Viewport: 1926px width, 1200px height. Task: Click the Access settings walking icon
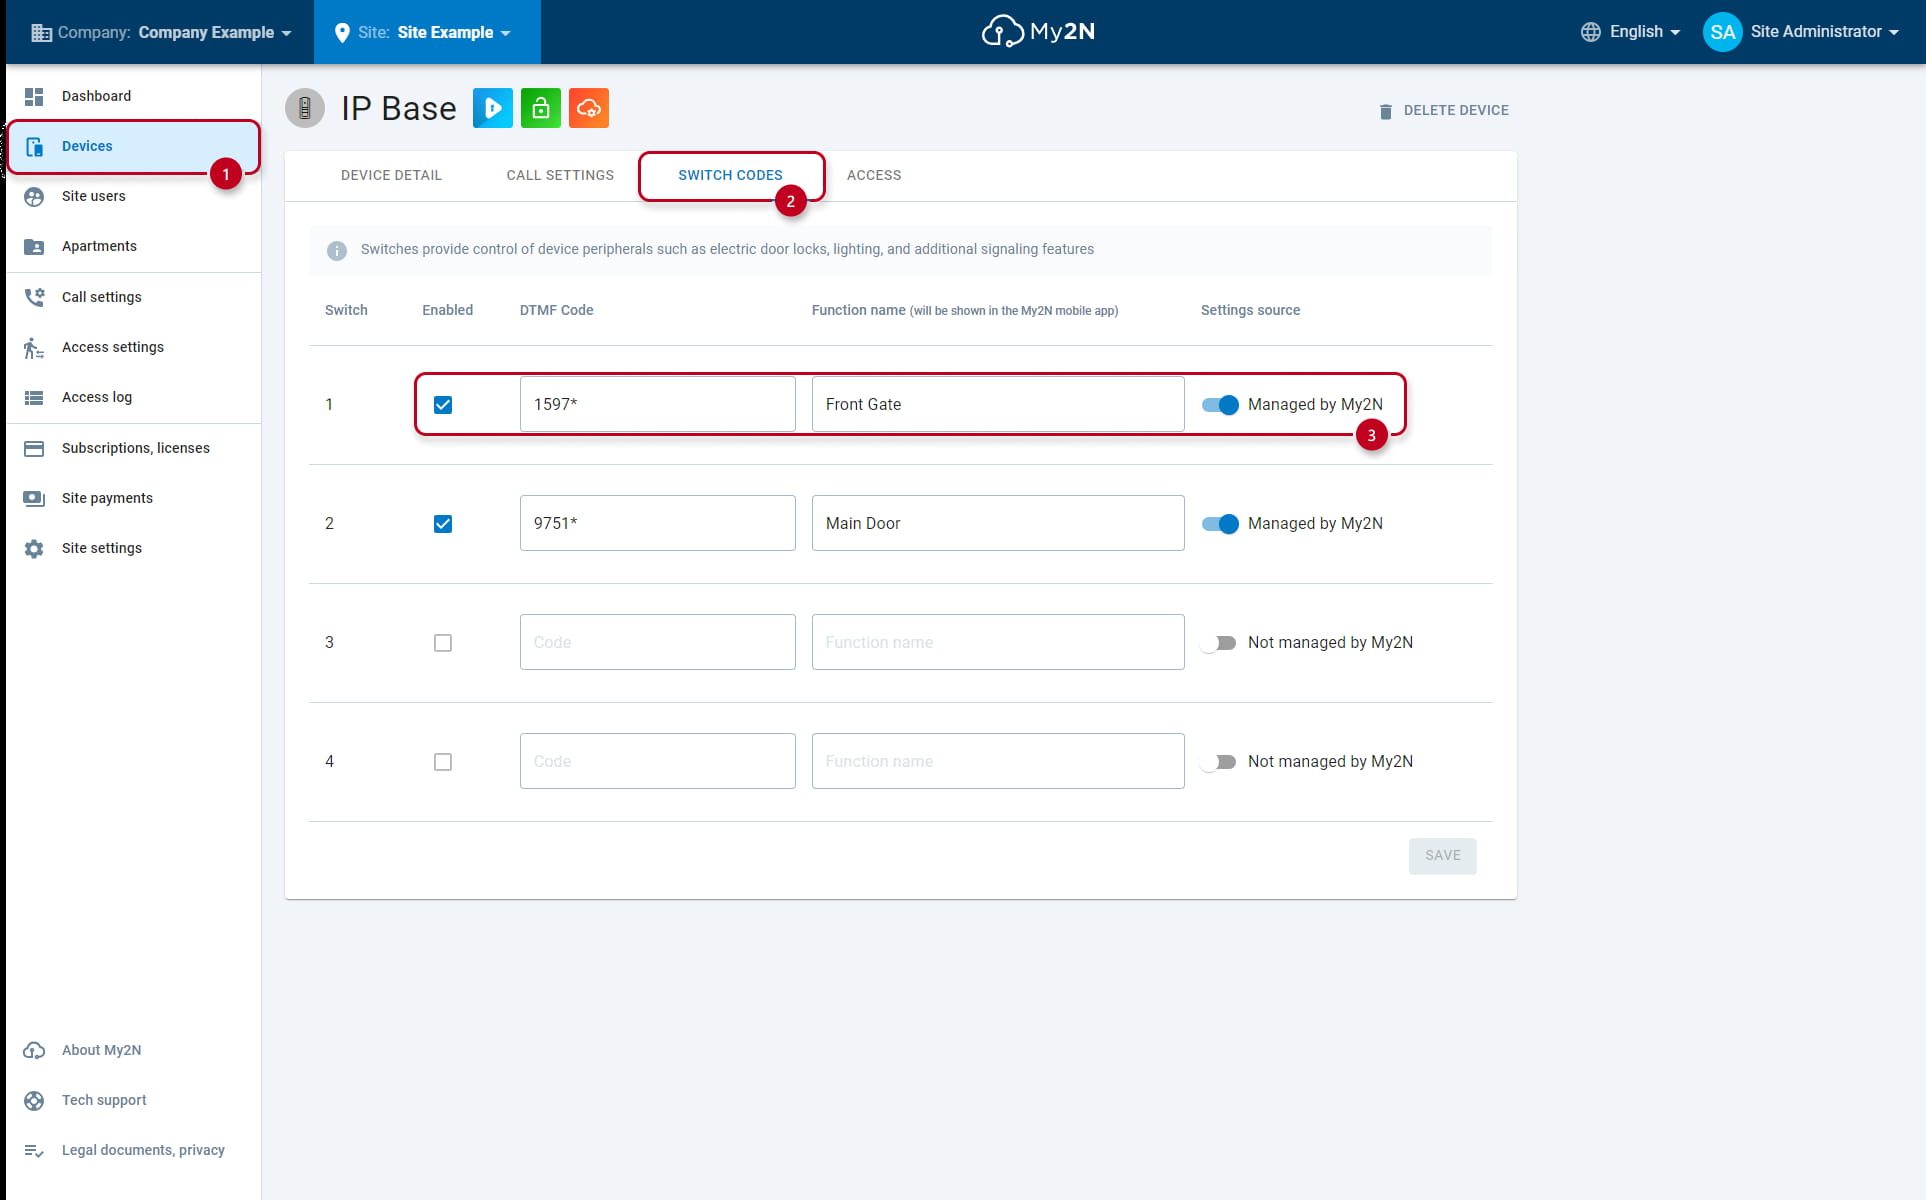coord(34,347)
